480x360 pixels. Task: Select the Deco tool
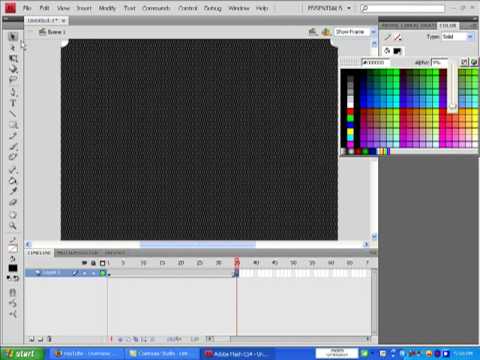13,156
